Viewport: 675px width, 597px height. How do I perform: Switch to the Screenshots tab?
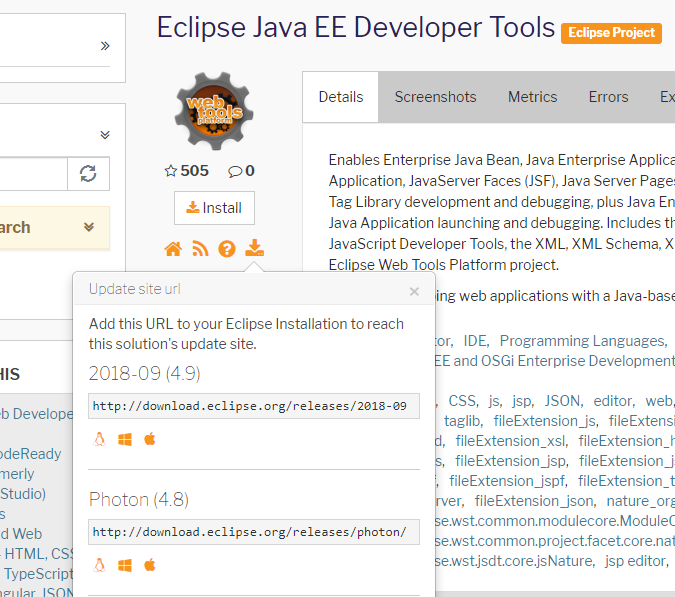(435, 97)
